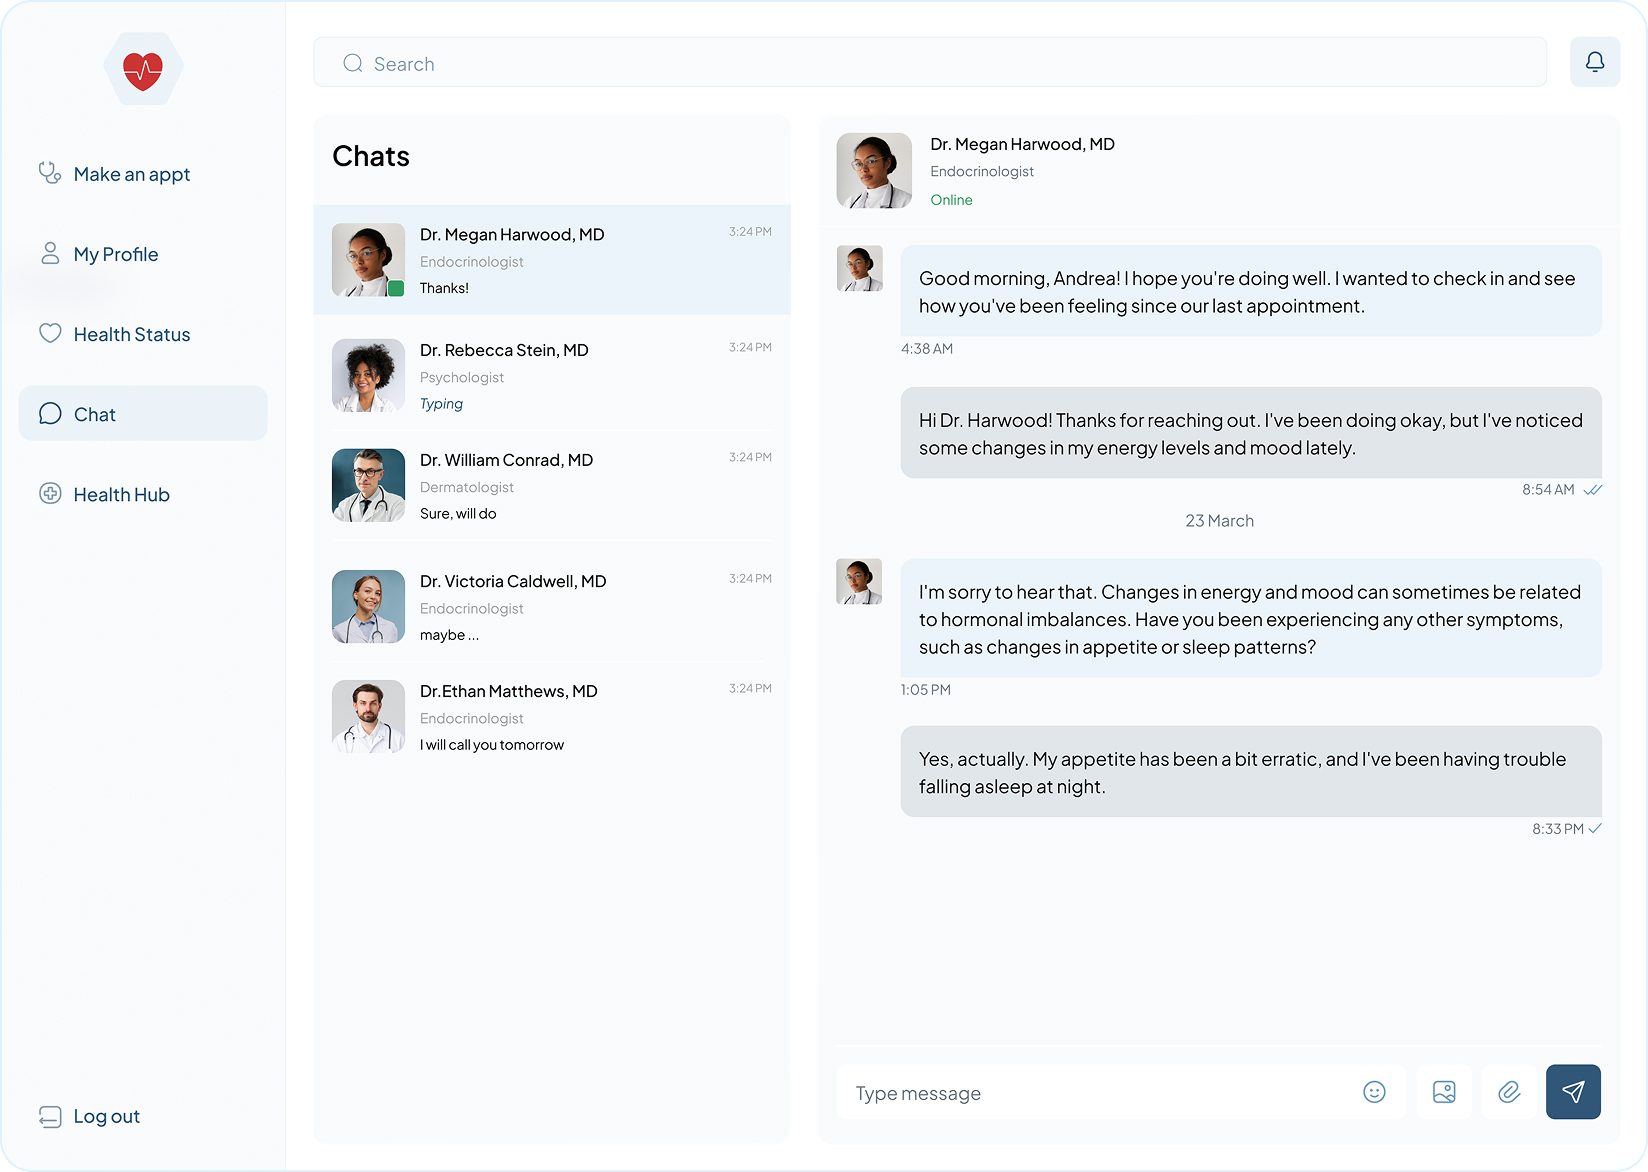Click the Health Hub plus icon
The height and width of the screenshot is (1172, 1648).
coord(50,493)
